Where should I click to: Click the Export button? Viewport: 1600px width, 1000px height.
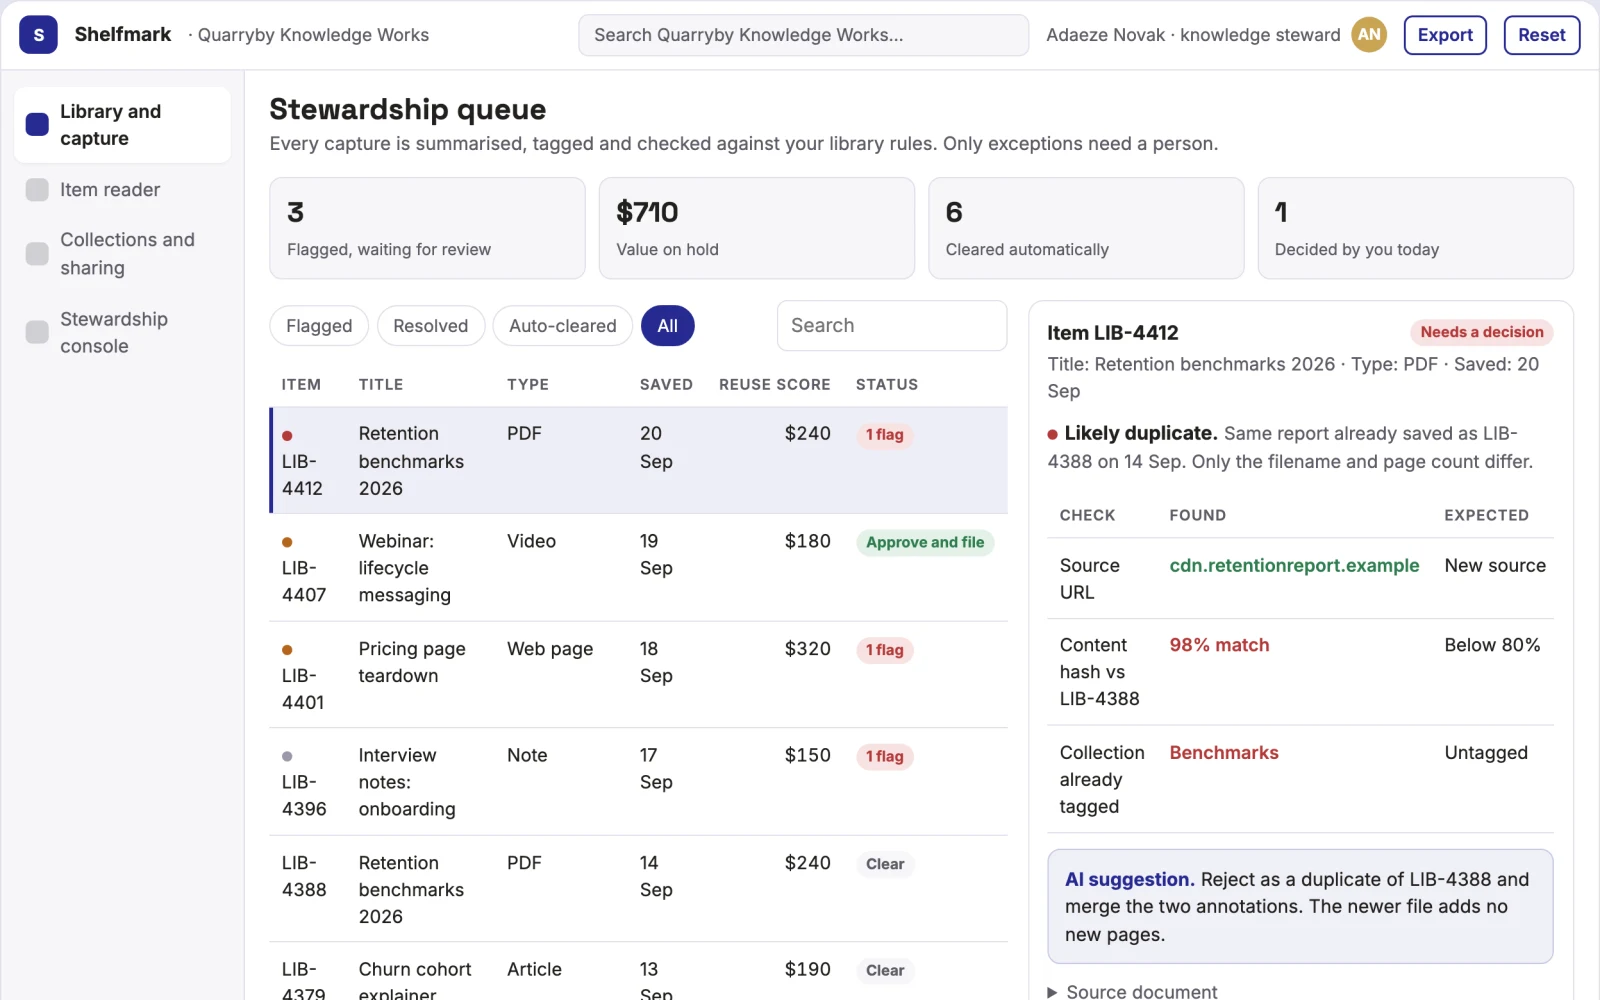[x=1445, y=35]
